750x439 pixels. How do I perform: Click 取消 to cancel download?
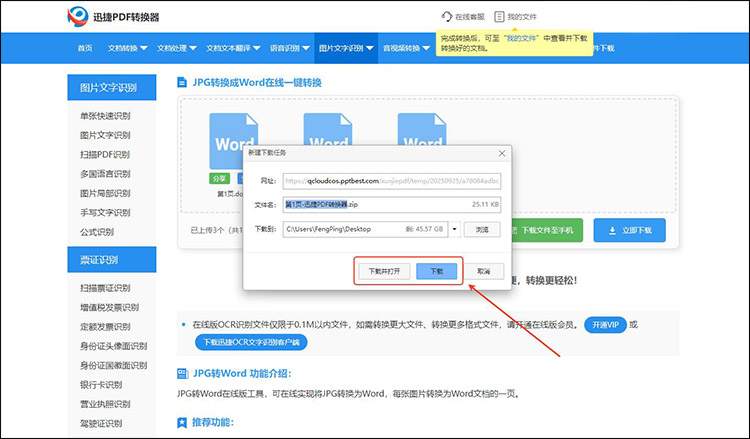click(x=484, y=271)
